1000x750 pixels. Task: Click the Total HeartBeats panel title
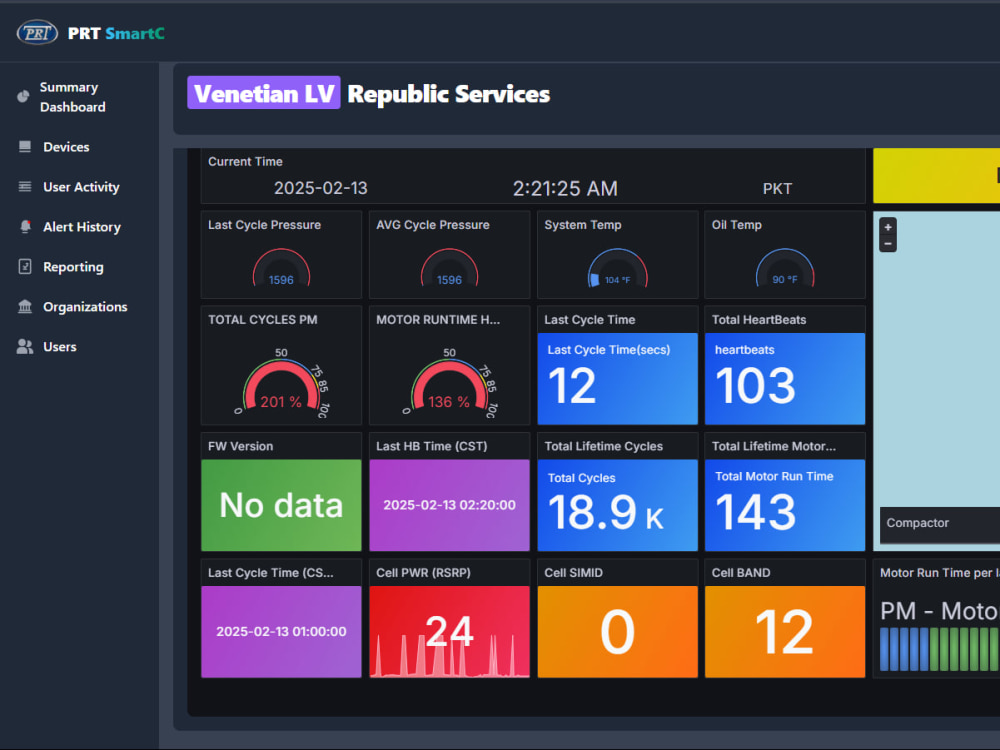pyautogui.click(x=759, y=320)
